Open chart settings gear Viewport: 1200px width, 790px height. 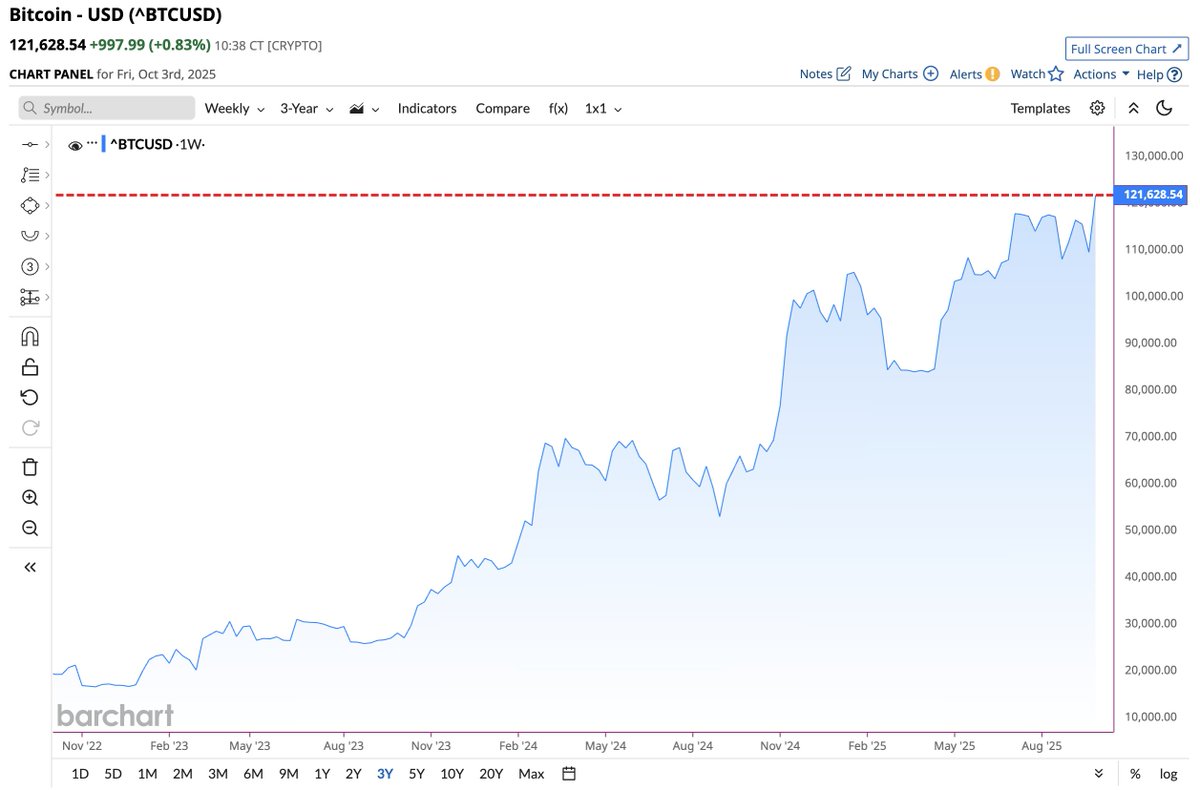point(1098,108)
